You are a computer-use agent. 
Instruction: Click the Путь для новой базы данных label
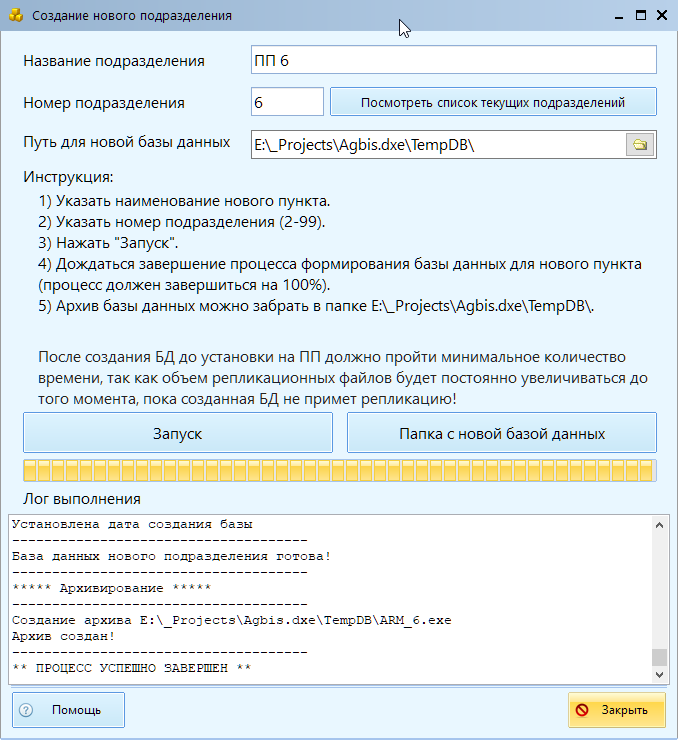[127, 142]
